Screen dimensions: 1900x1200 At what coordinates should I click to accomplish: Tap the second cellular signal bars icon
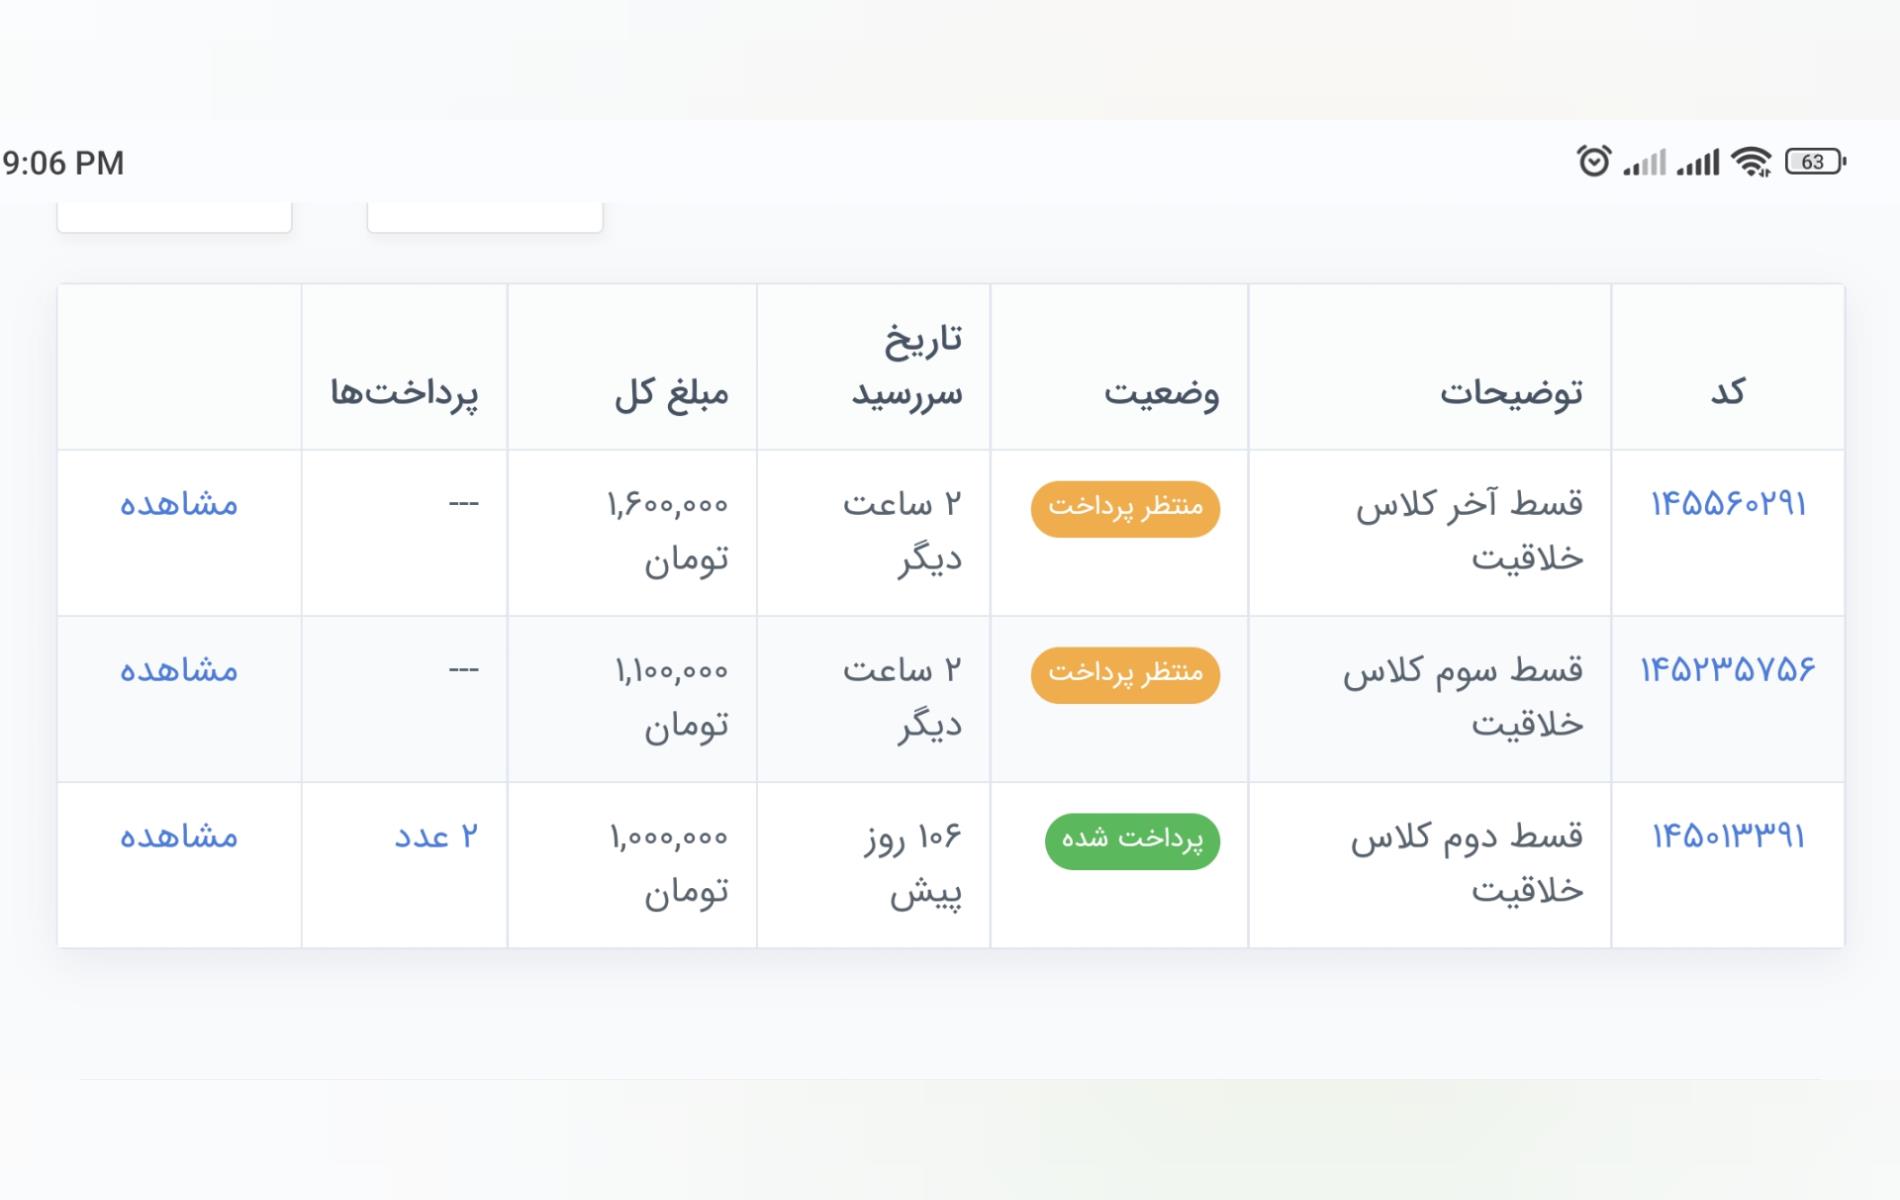pyautogui.click(x=1697, y=162)
